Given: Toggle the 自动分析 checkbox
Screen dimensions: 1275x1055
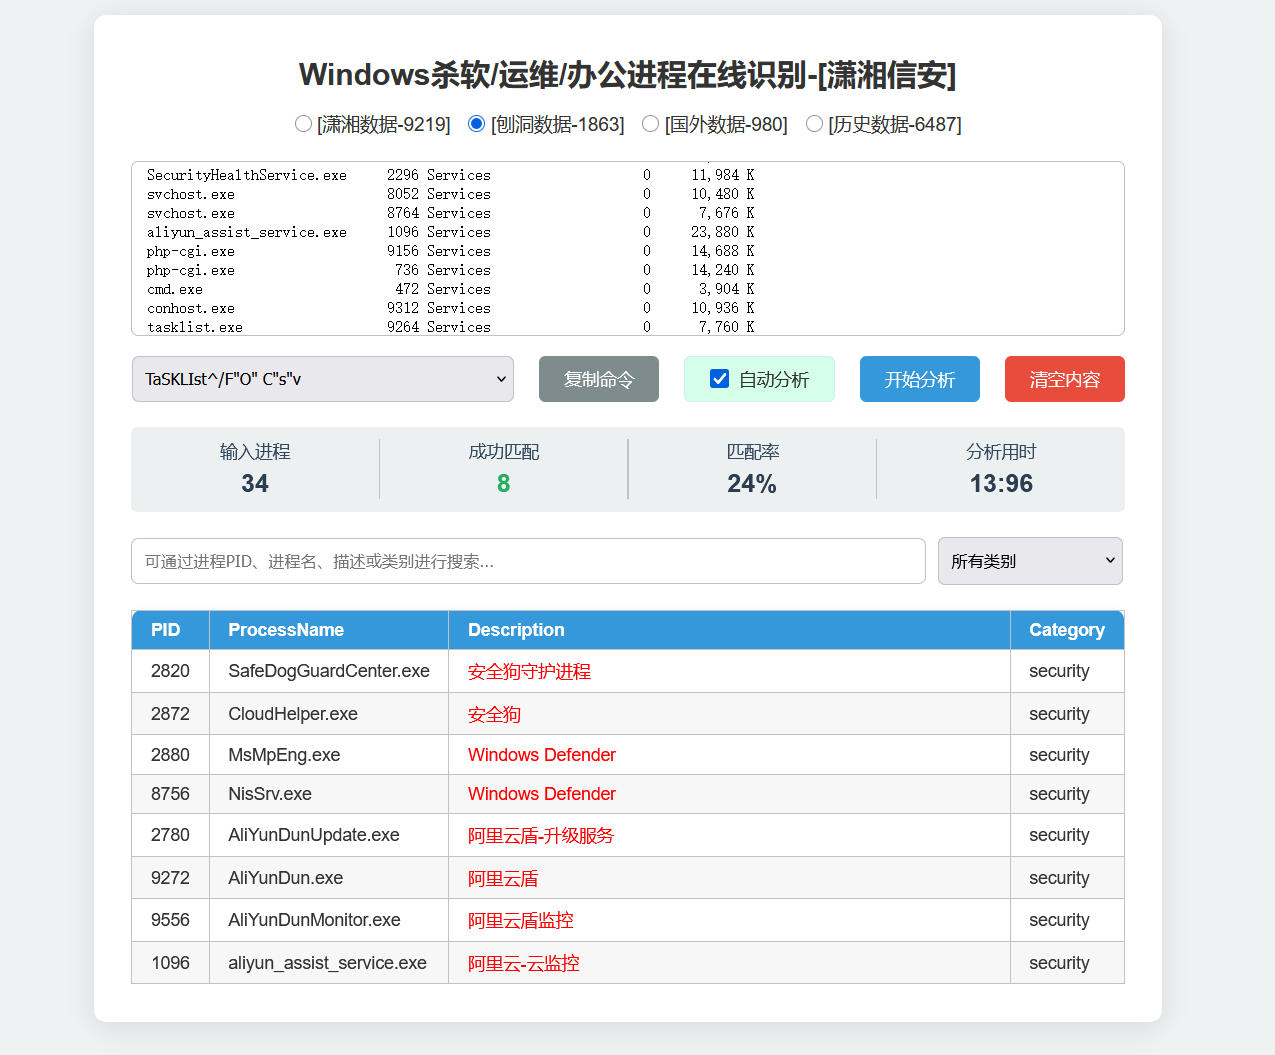Looking at the screenshot, I should coord(719,379).
